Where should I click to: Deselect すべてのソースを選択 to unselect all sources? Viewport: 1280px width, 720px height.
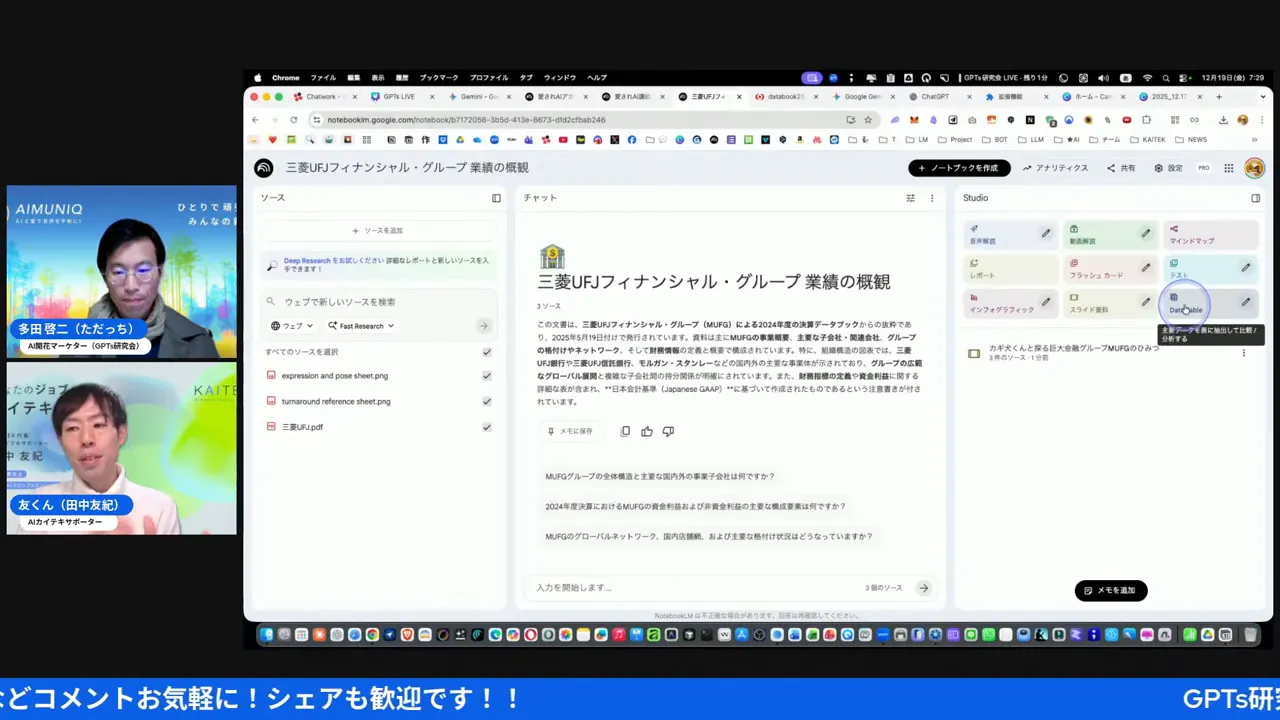click(487, 353)
